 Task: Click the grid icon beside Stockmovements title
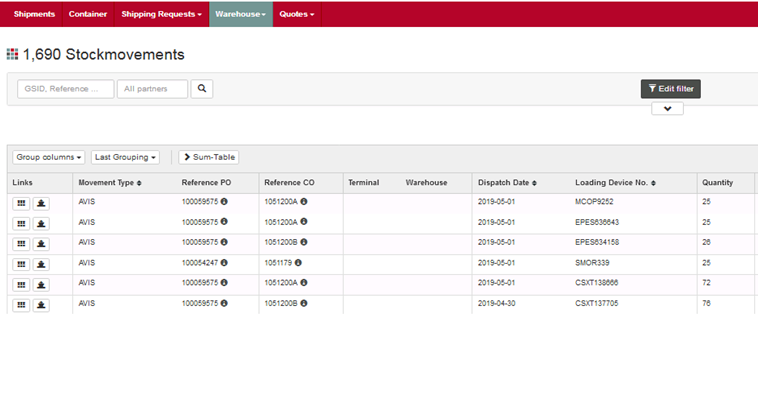(x=12, y=54)
